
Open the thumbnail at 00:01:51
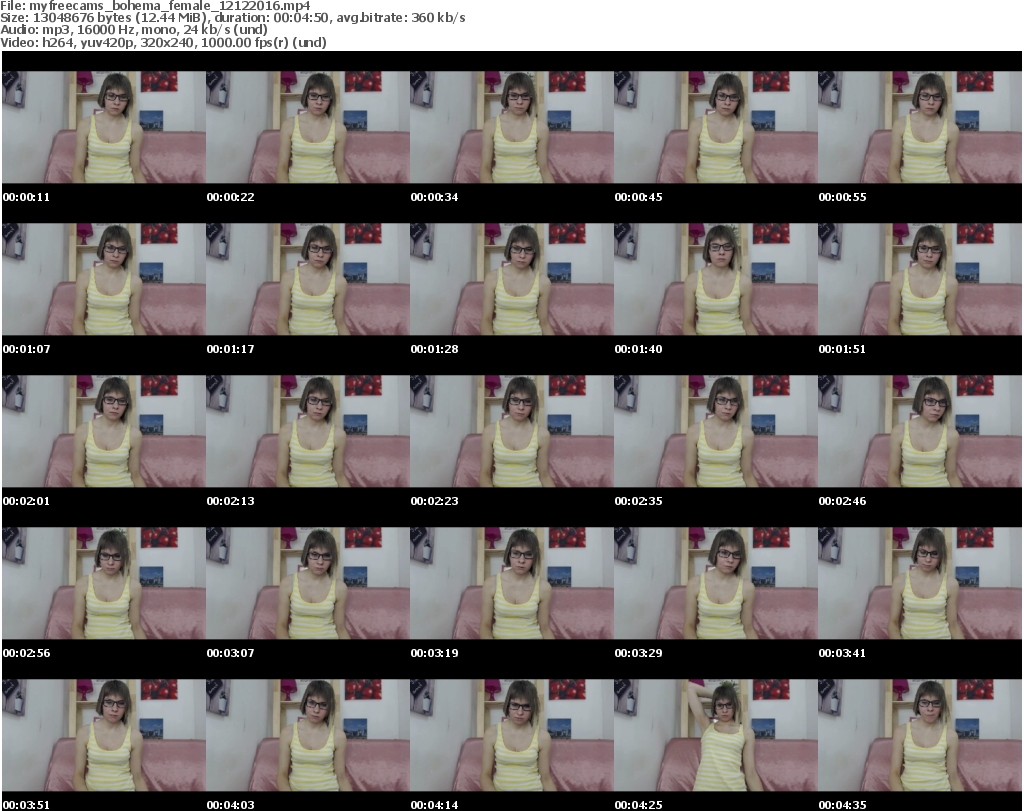(920, 279)
